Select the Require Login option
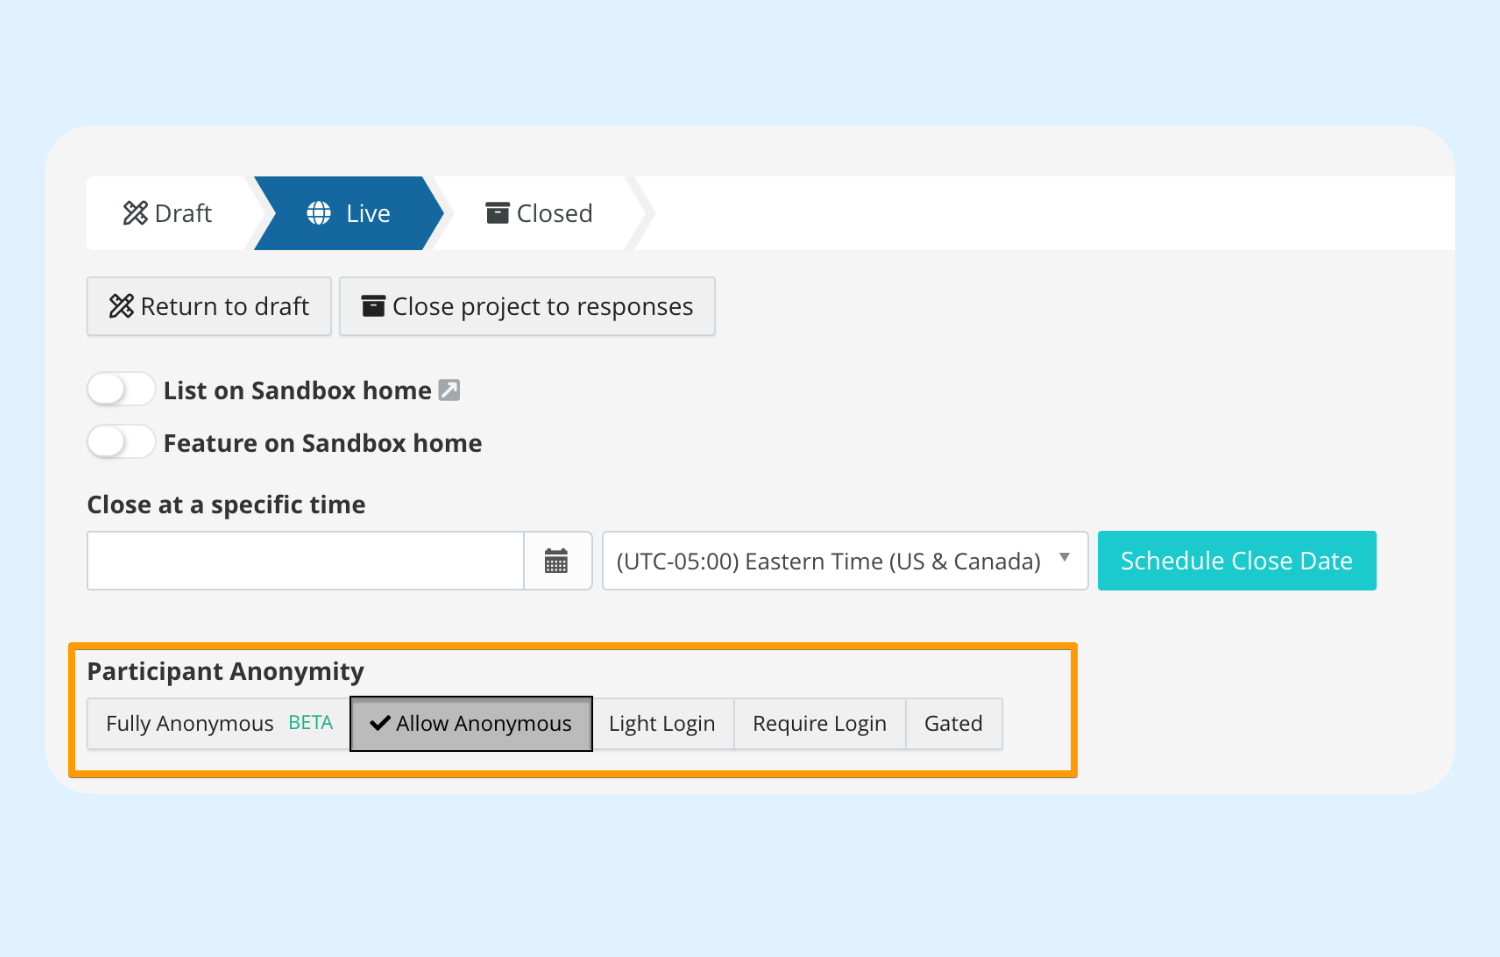The image size is (1500, 957). [819, 723]
